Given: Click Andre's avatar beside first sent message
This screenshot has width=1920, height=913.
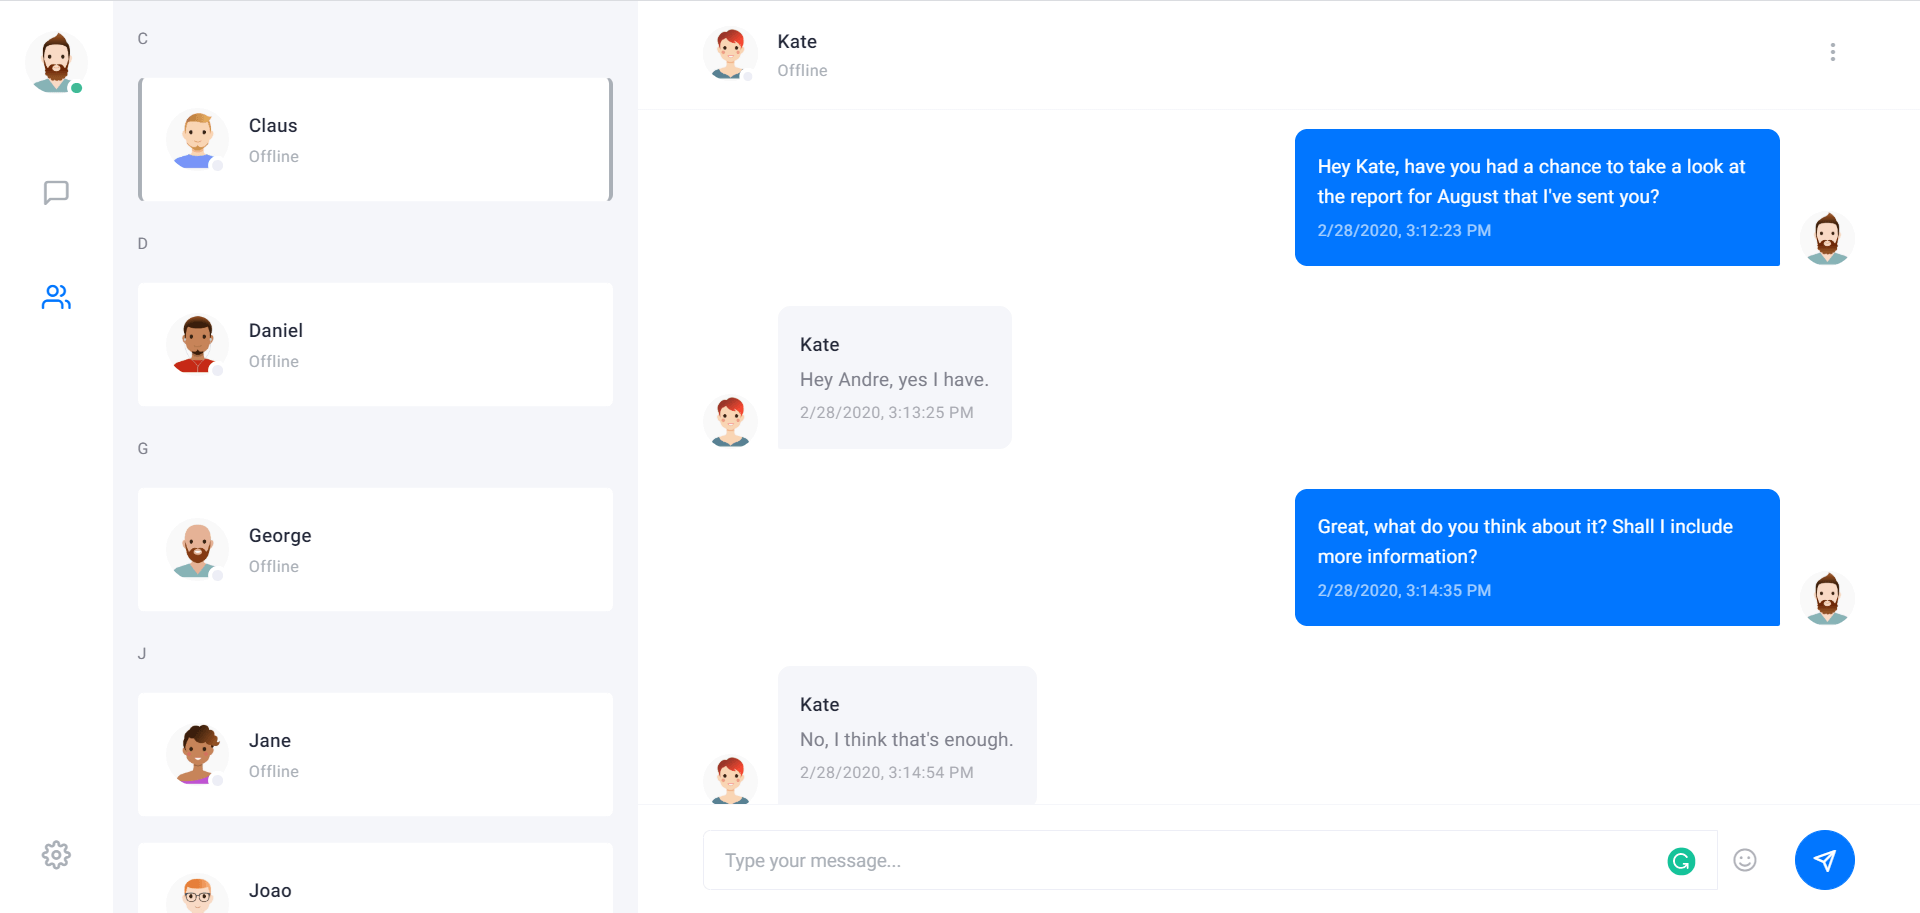Looking at the screenshot, I should point(1827,238).
